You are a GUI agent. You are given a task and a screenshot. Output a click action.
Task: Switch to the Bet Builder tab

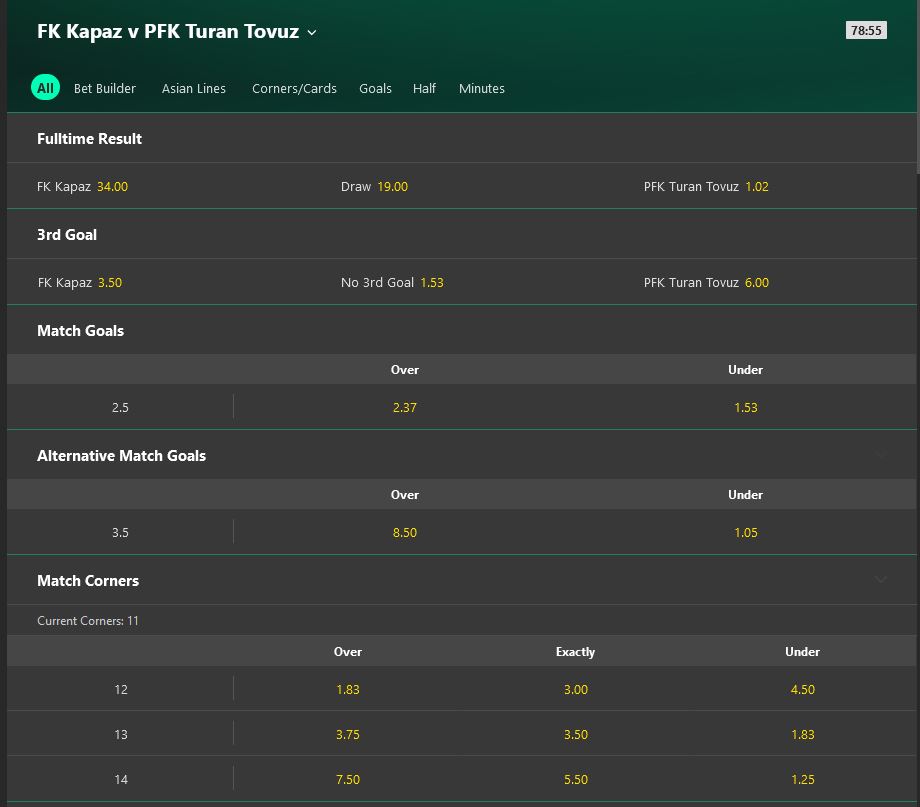104,89
